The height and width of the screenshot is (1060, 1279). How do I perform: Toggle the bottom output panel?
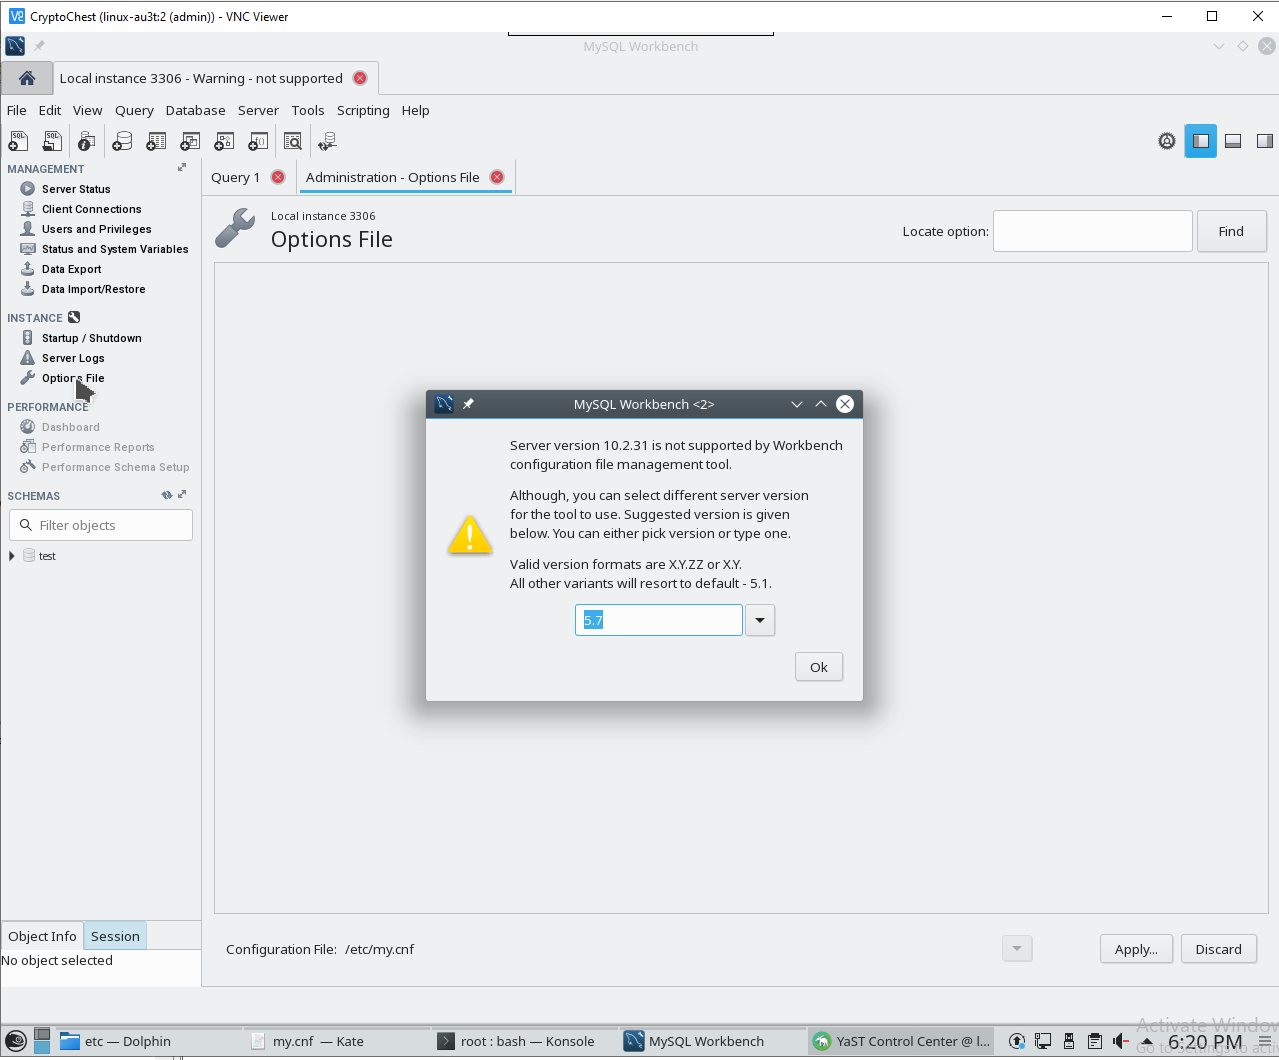(1233, 141)
